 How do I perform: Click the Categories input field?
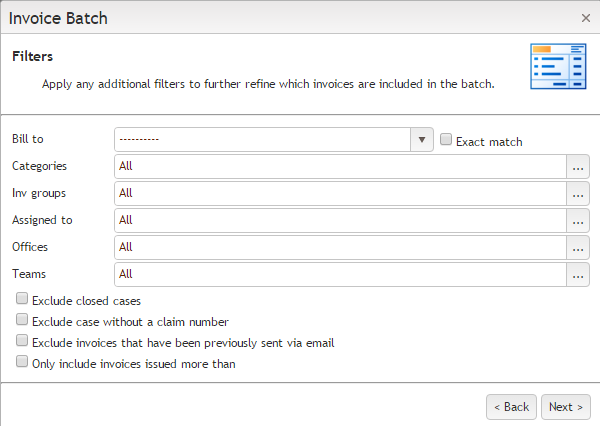340,166
